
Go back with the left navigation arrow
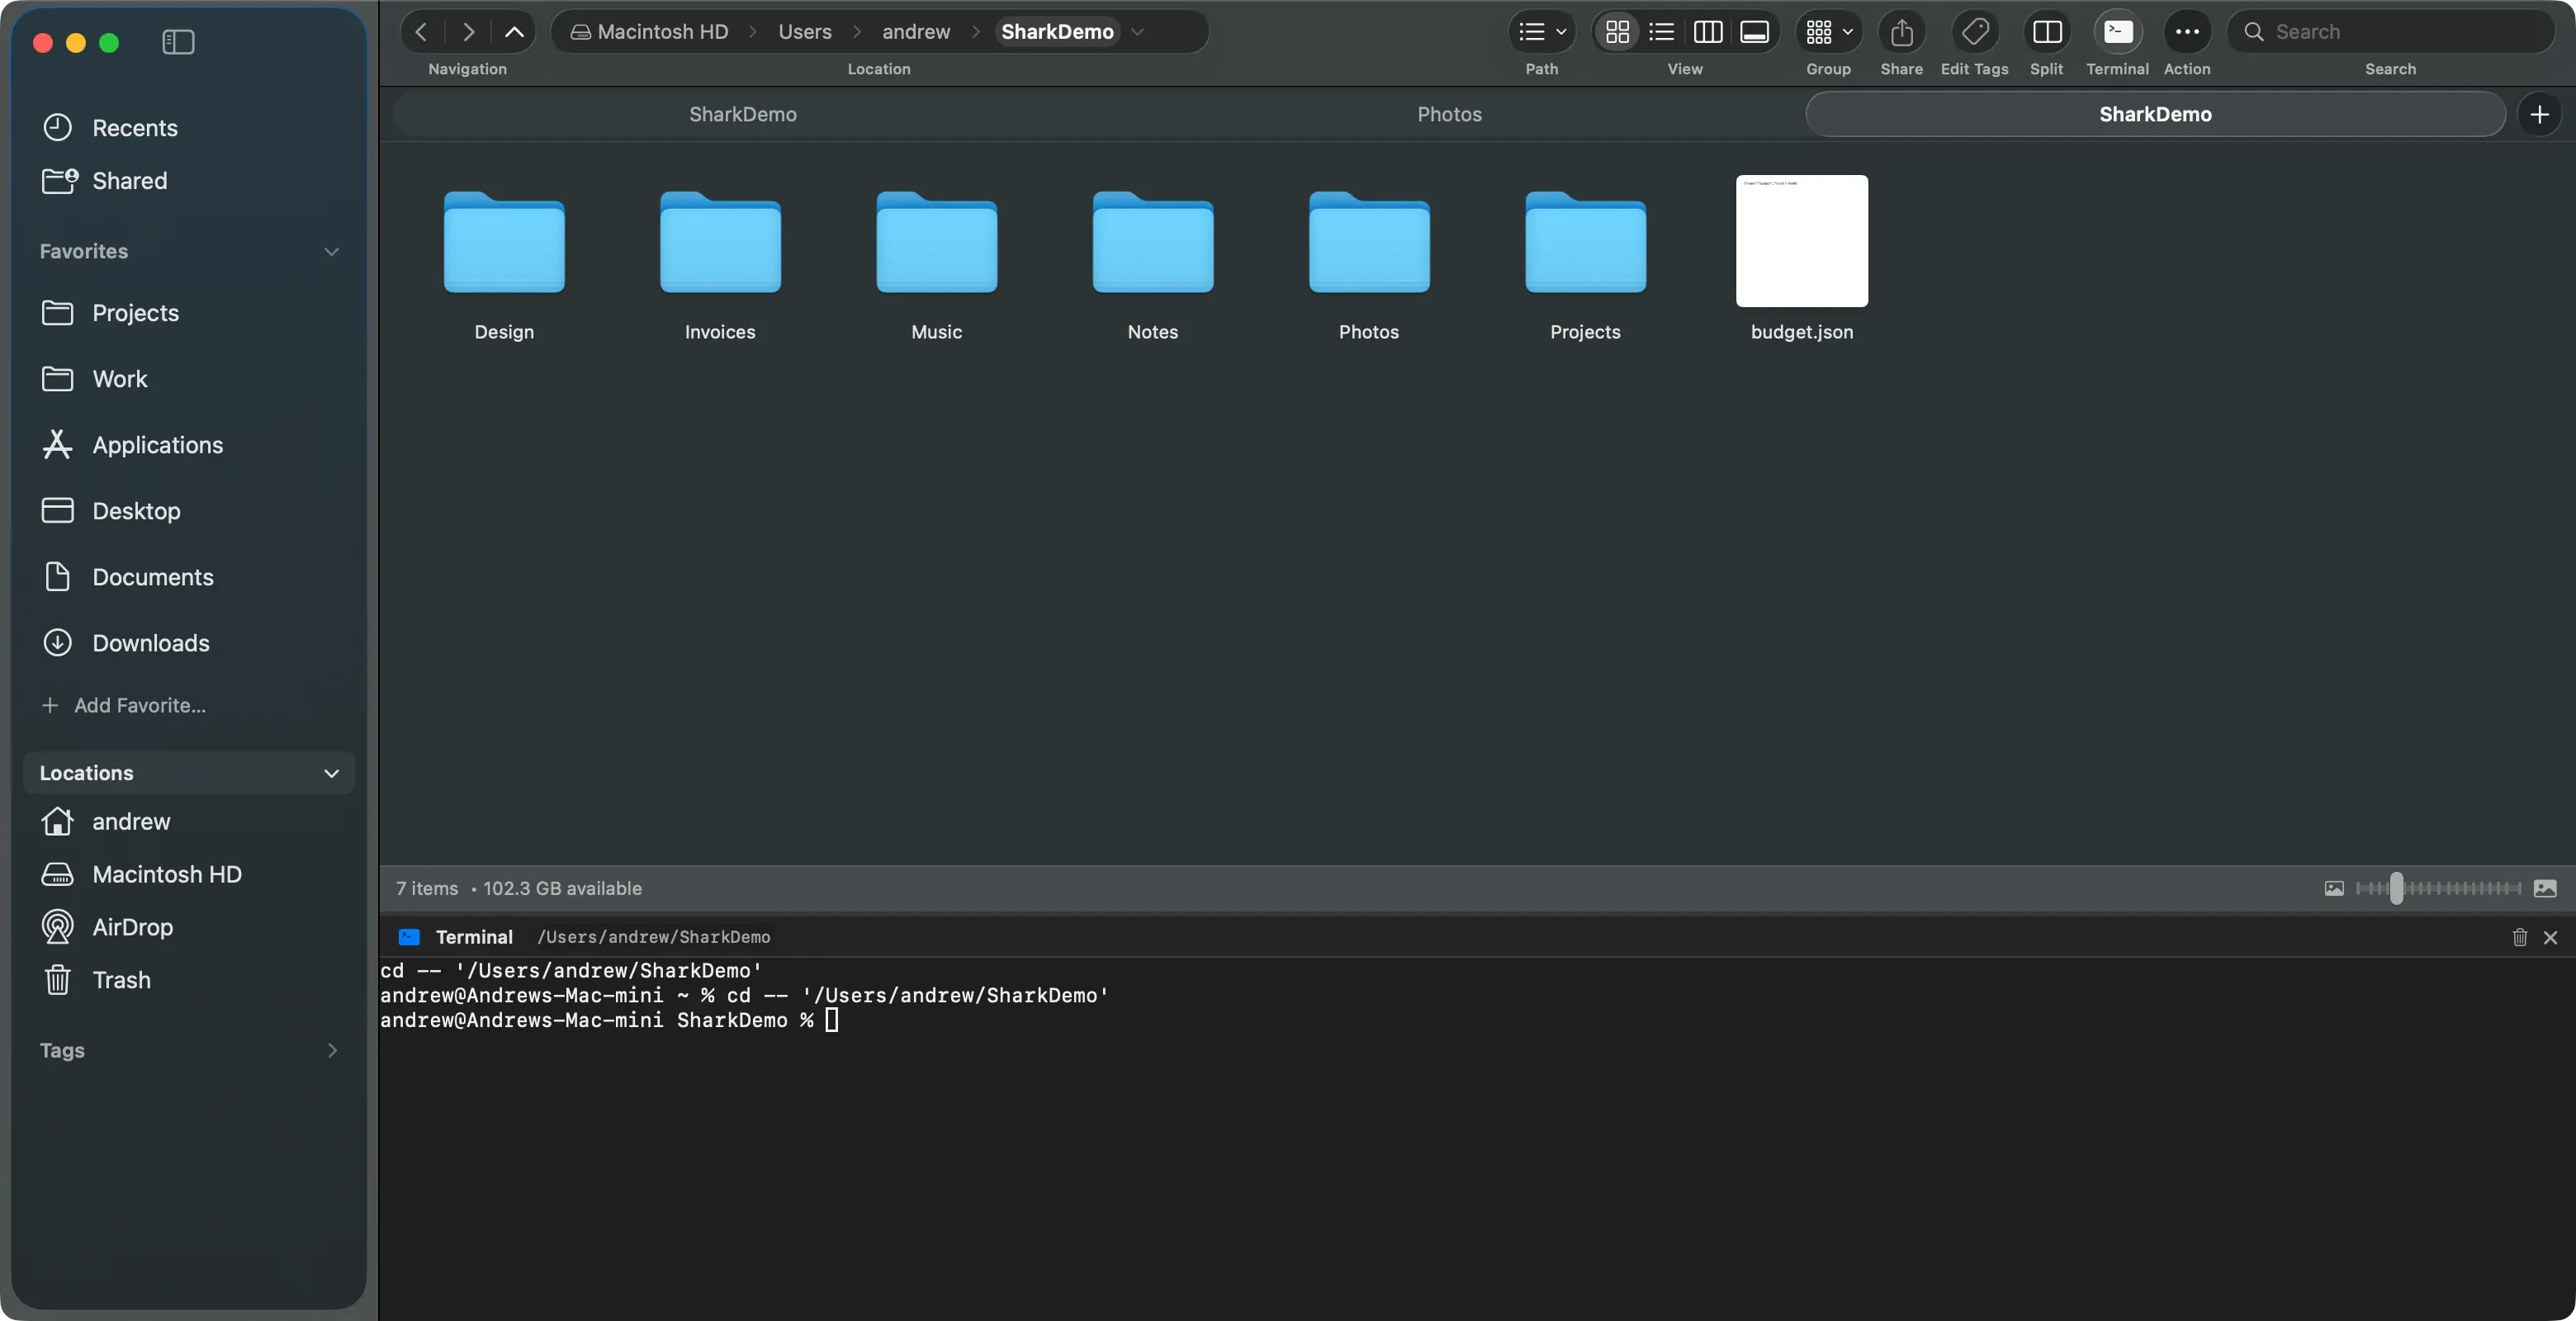click(421, 32)
